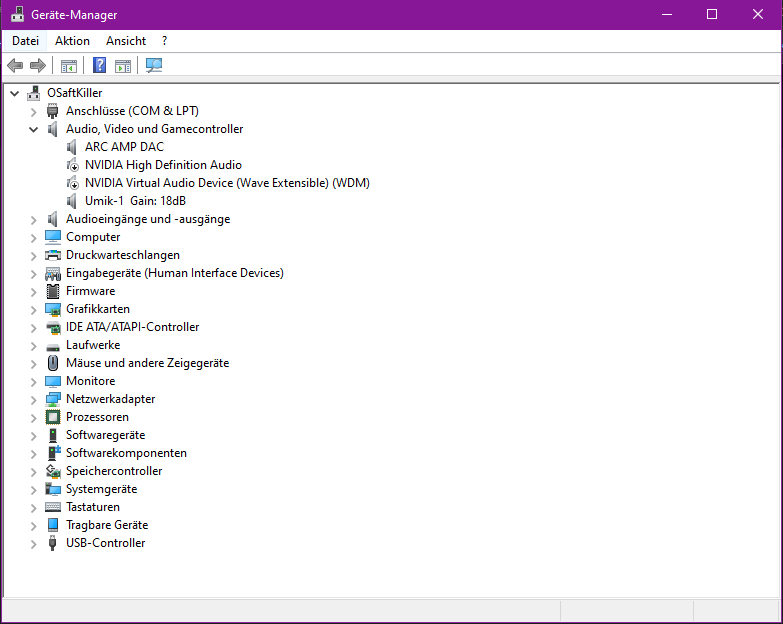Select the IDE ATA/ATAPI-Controller label
Image resolution: width=783 pixels, height=624 pixels.
[x=132, y=327]
